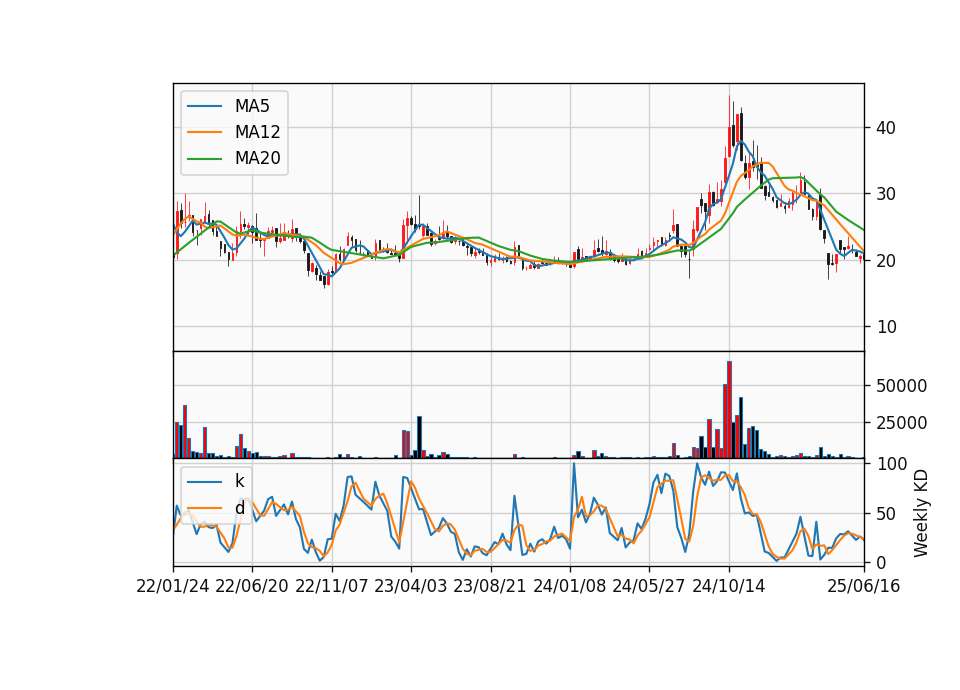This screenshot has width=960, height=690.
Task: Click the MA5 legend label
Action: (252, 106)
